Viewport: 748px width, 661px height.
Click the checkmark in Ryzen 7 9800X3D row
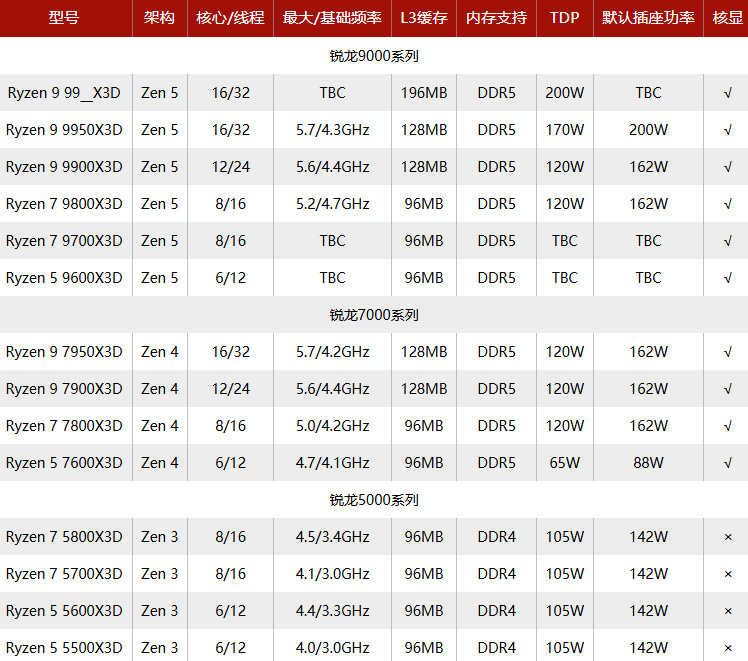coord(728,204)
